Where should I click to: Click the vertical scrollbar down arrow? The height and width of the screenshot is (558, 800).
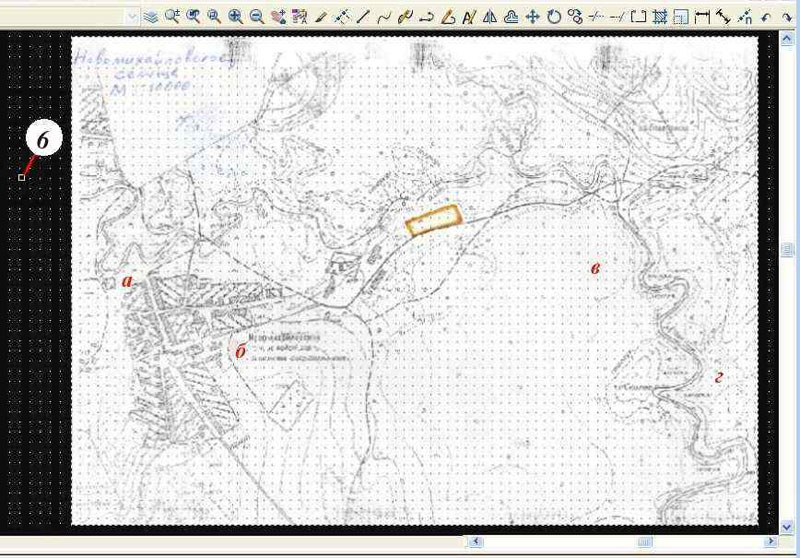[787, 526]
